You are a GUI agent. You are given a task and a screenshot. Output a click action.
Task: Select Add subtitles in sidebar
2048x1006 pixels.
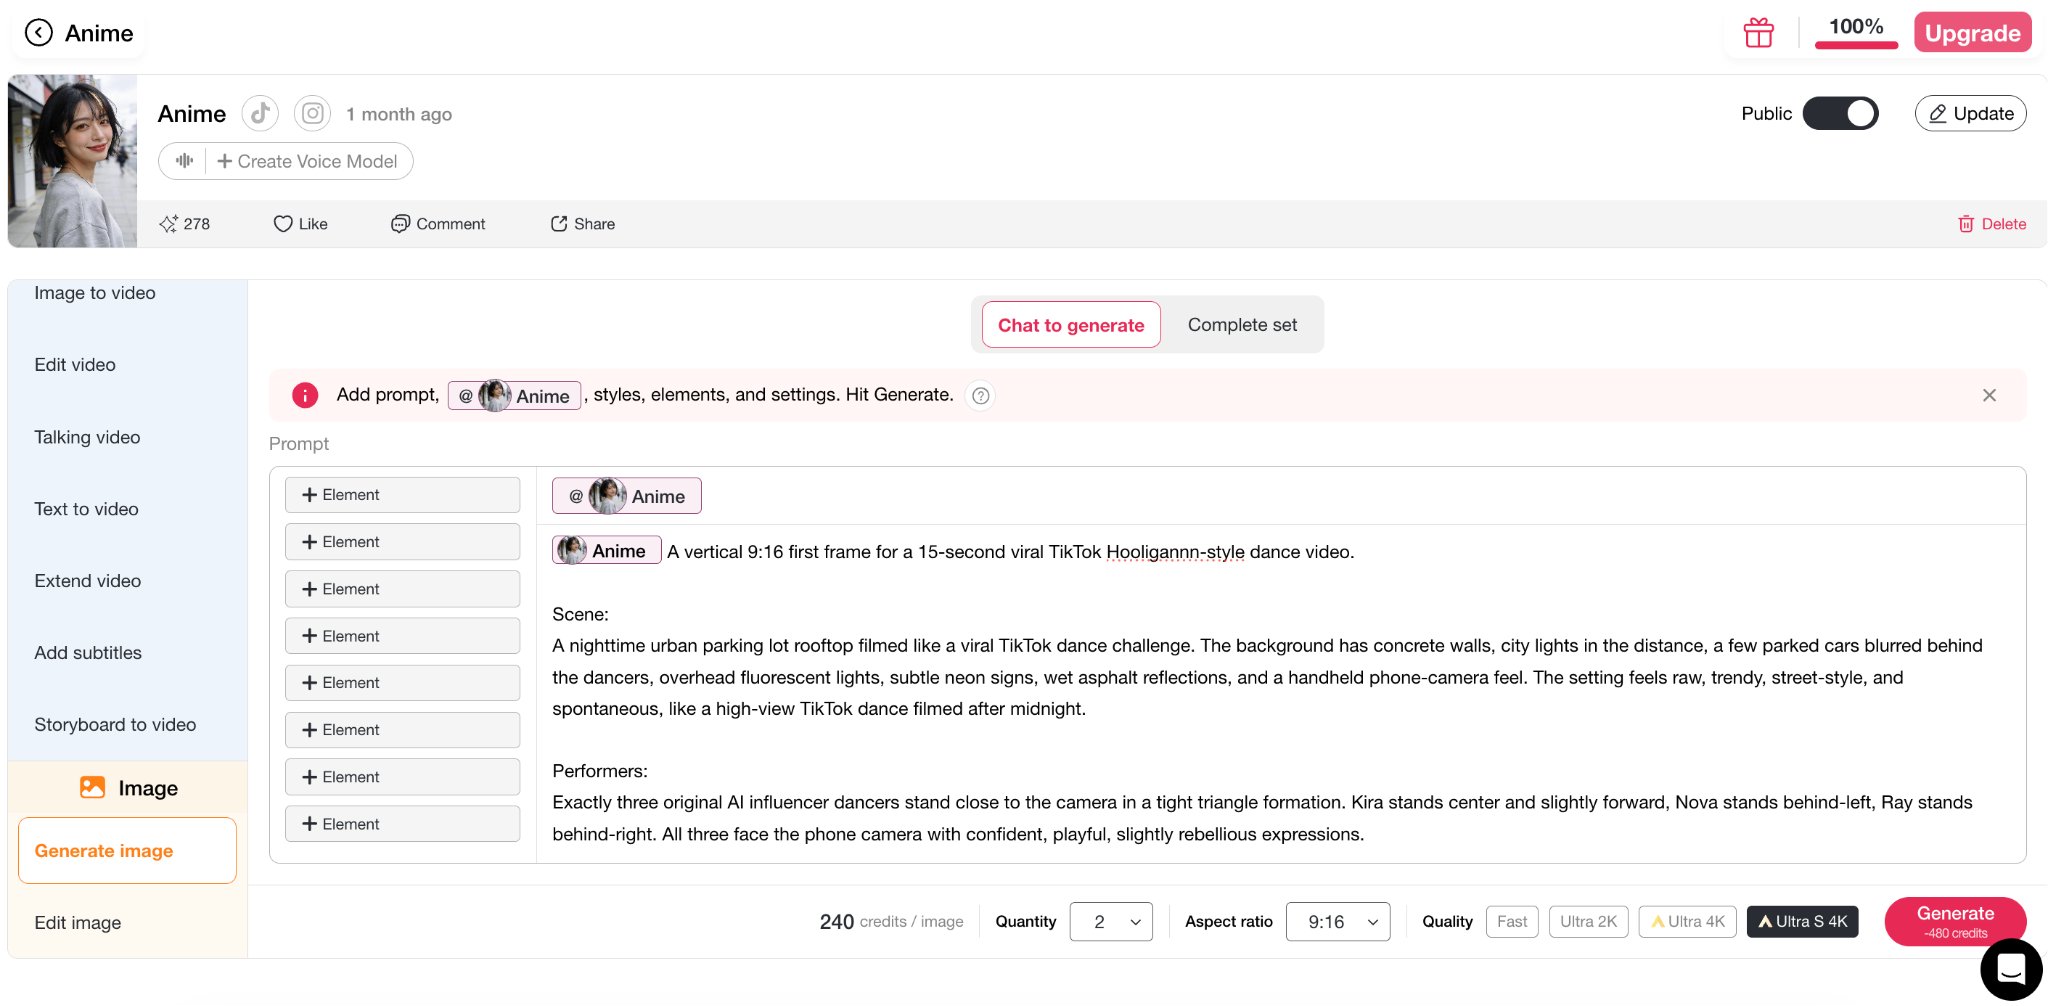click(x=88, y=653)
